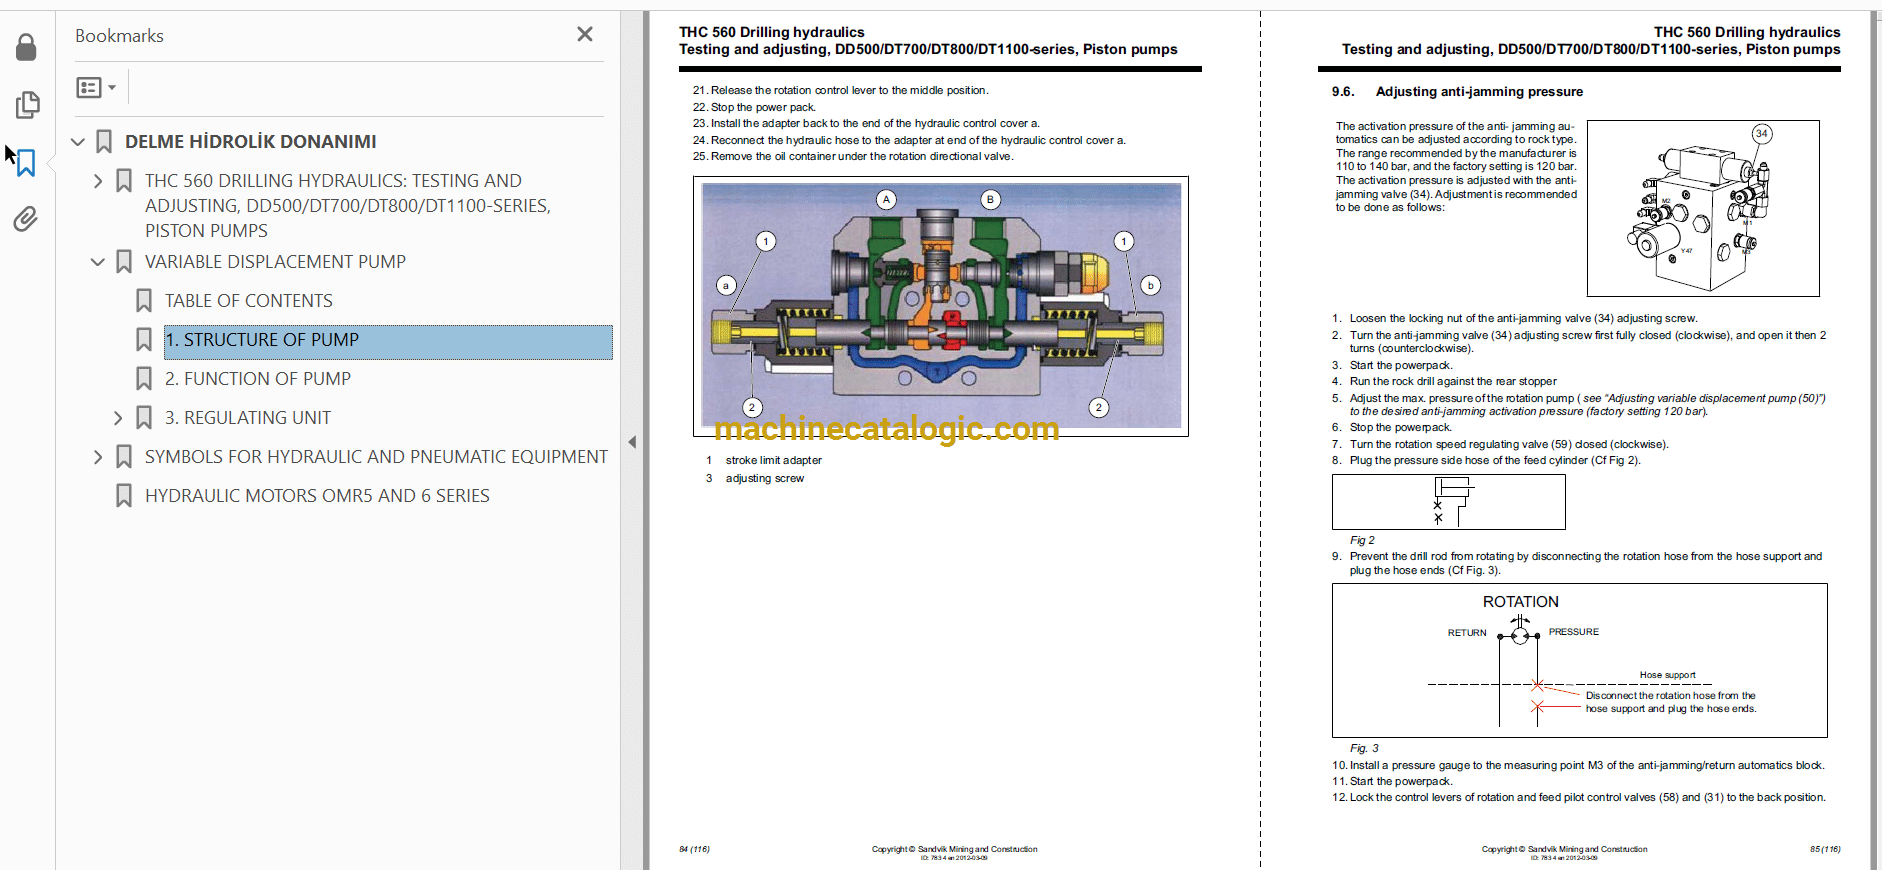This screenshot has width=1882, height=870.
Task: Click bookmark icon beside 1. STRUCTURE OF PUMP
Action: click(x=144, y=340)
